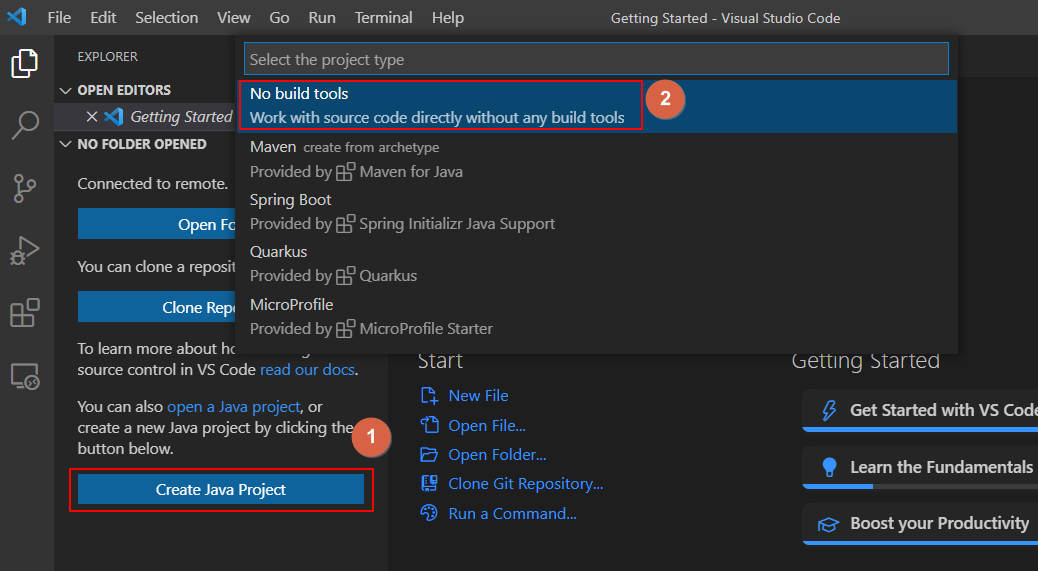Open the Help menu
Image resolution: width=1038 pixels, height=571 pixels.
pos(448,18)
